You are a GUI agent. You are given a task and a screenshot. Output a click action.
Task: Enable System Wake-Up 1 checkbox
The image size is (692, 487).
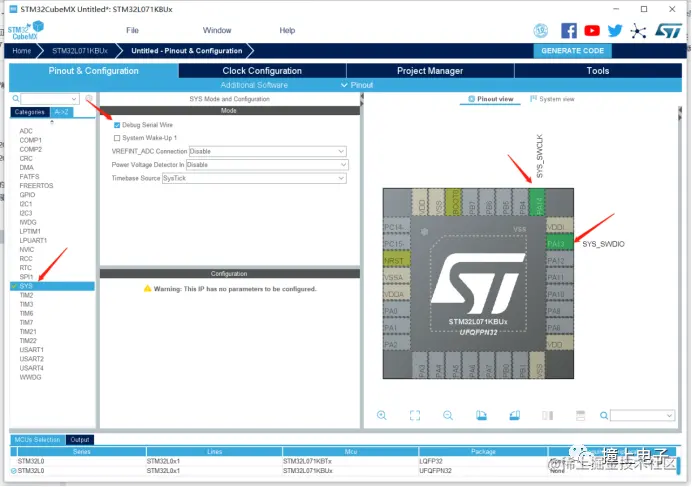click(x=117, y=138)
